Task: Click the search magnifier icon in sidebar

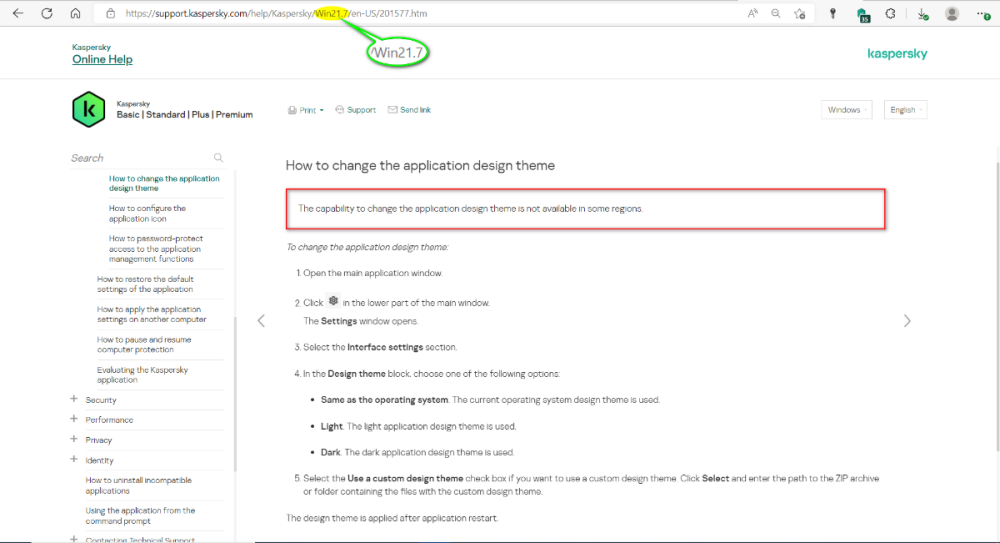Action: (218, 158)
